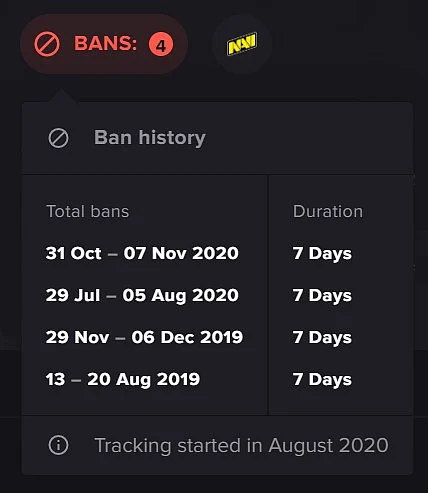Click 7 Days duration for Oct 2020 ban

pos(322,254)
